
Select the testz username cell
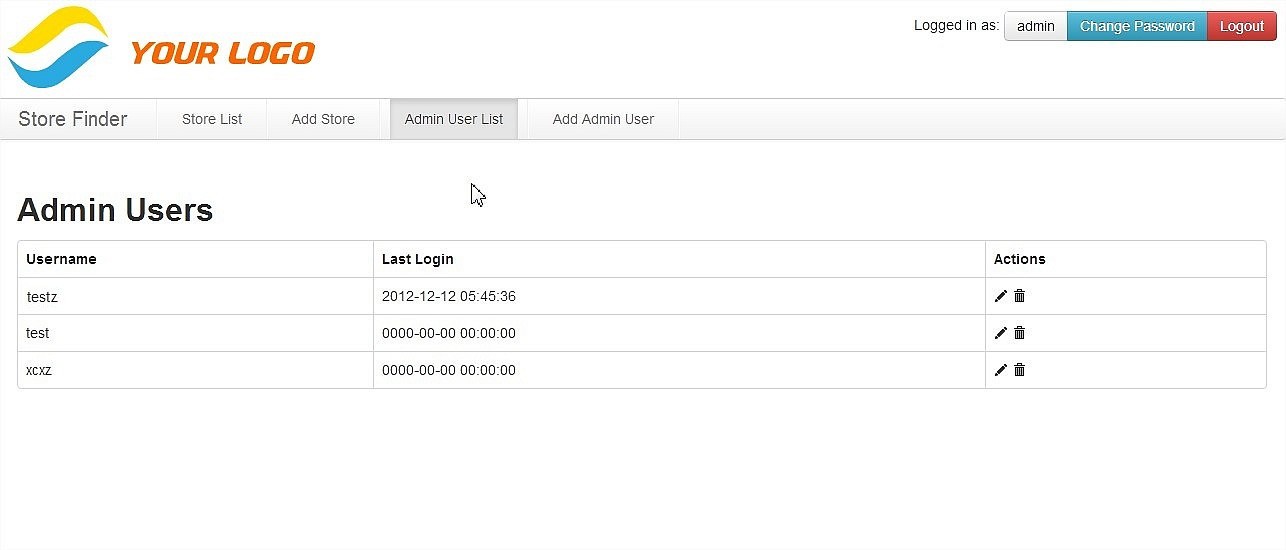[x=195, y=296]
